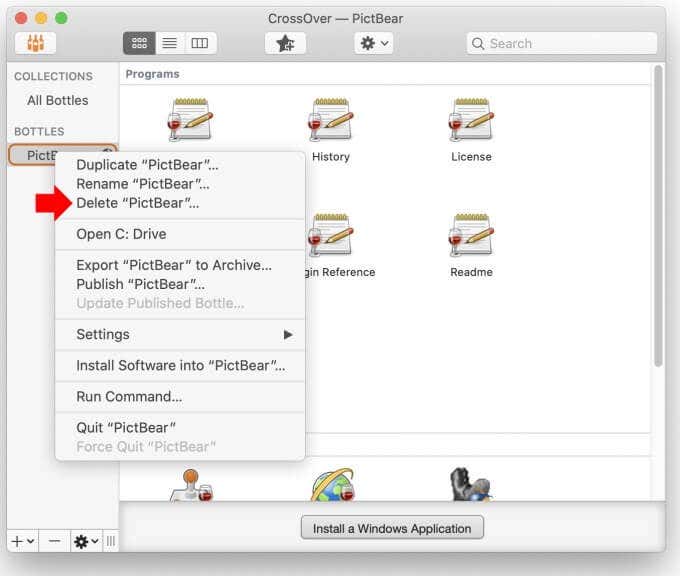
Task: Click the Search field
Action: coord(562,43)
